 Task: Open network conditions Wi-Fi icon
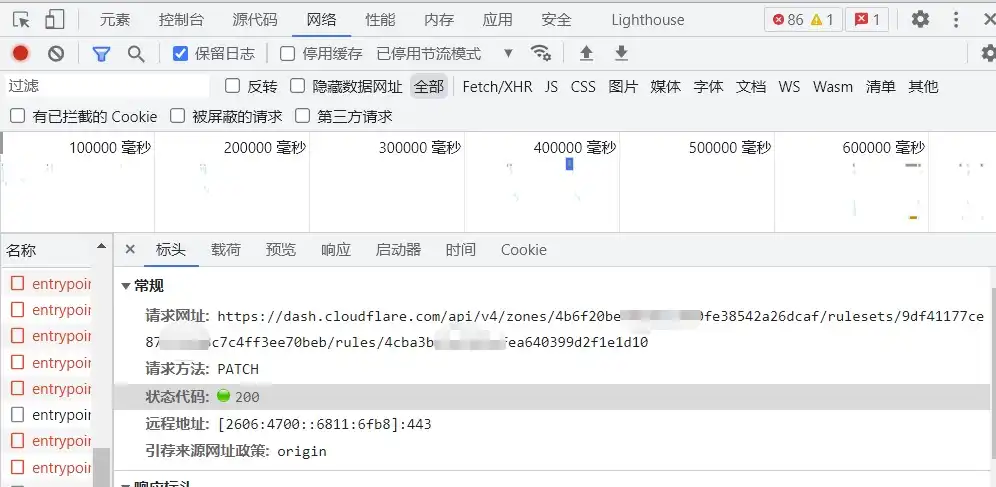point(541,54)
